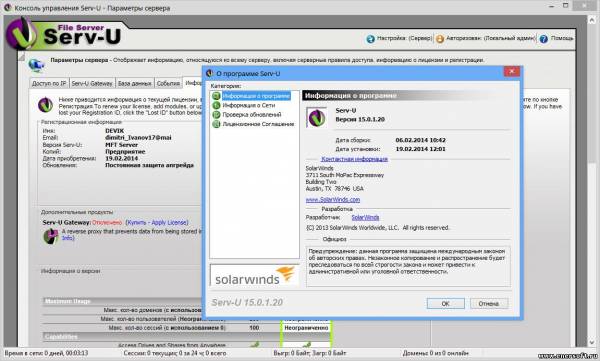Click the 'Отключено' Gateway status text
Screen dimensions: 600x361
pos(107,222)
